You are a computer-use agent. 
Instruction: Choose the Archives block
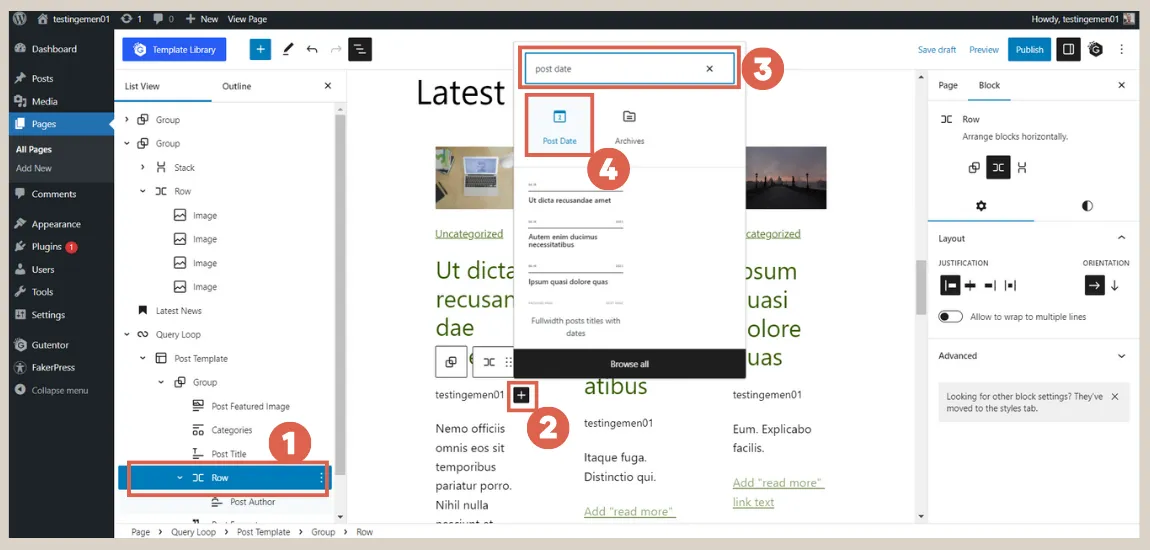[x=629, y=125]
